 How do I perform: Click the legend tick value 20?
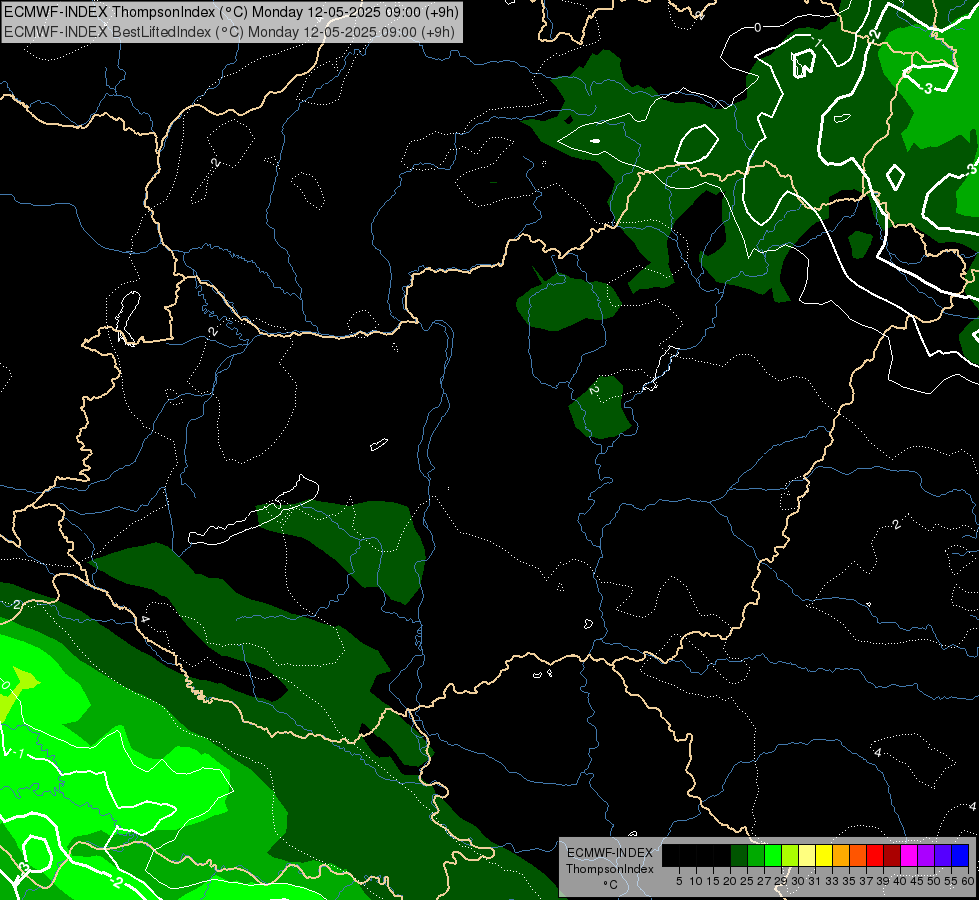pos(730,881)
